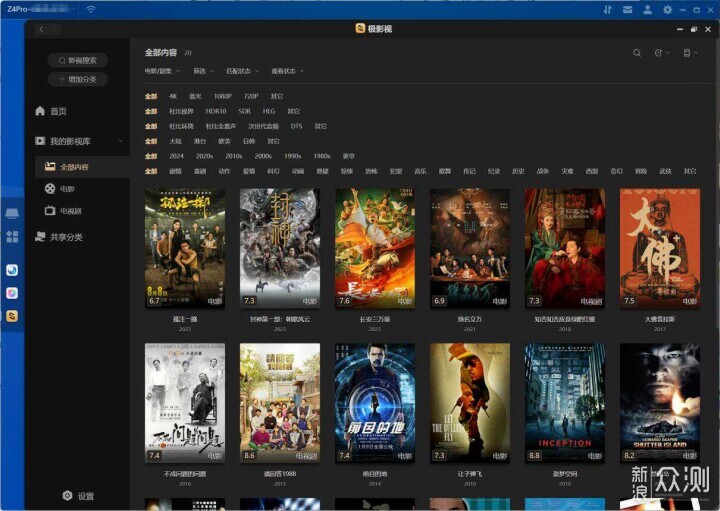720x511 pixels.
Task: Open 共享分类 shared categories
Action: [59, 237]
